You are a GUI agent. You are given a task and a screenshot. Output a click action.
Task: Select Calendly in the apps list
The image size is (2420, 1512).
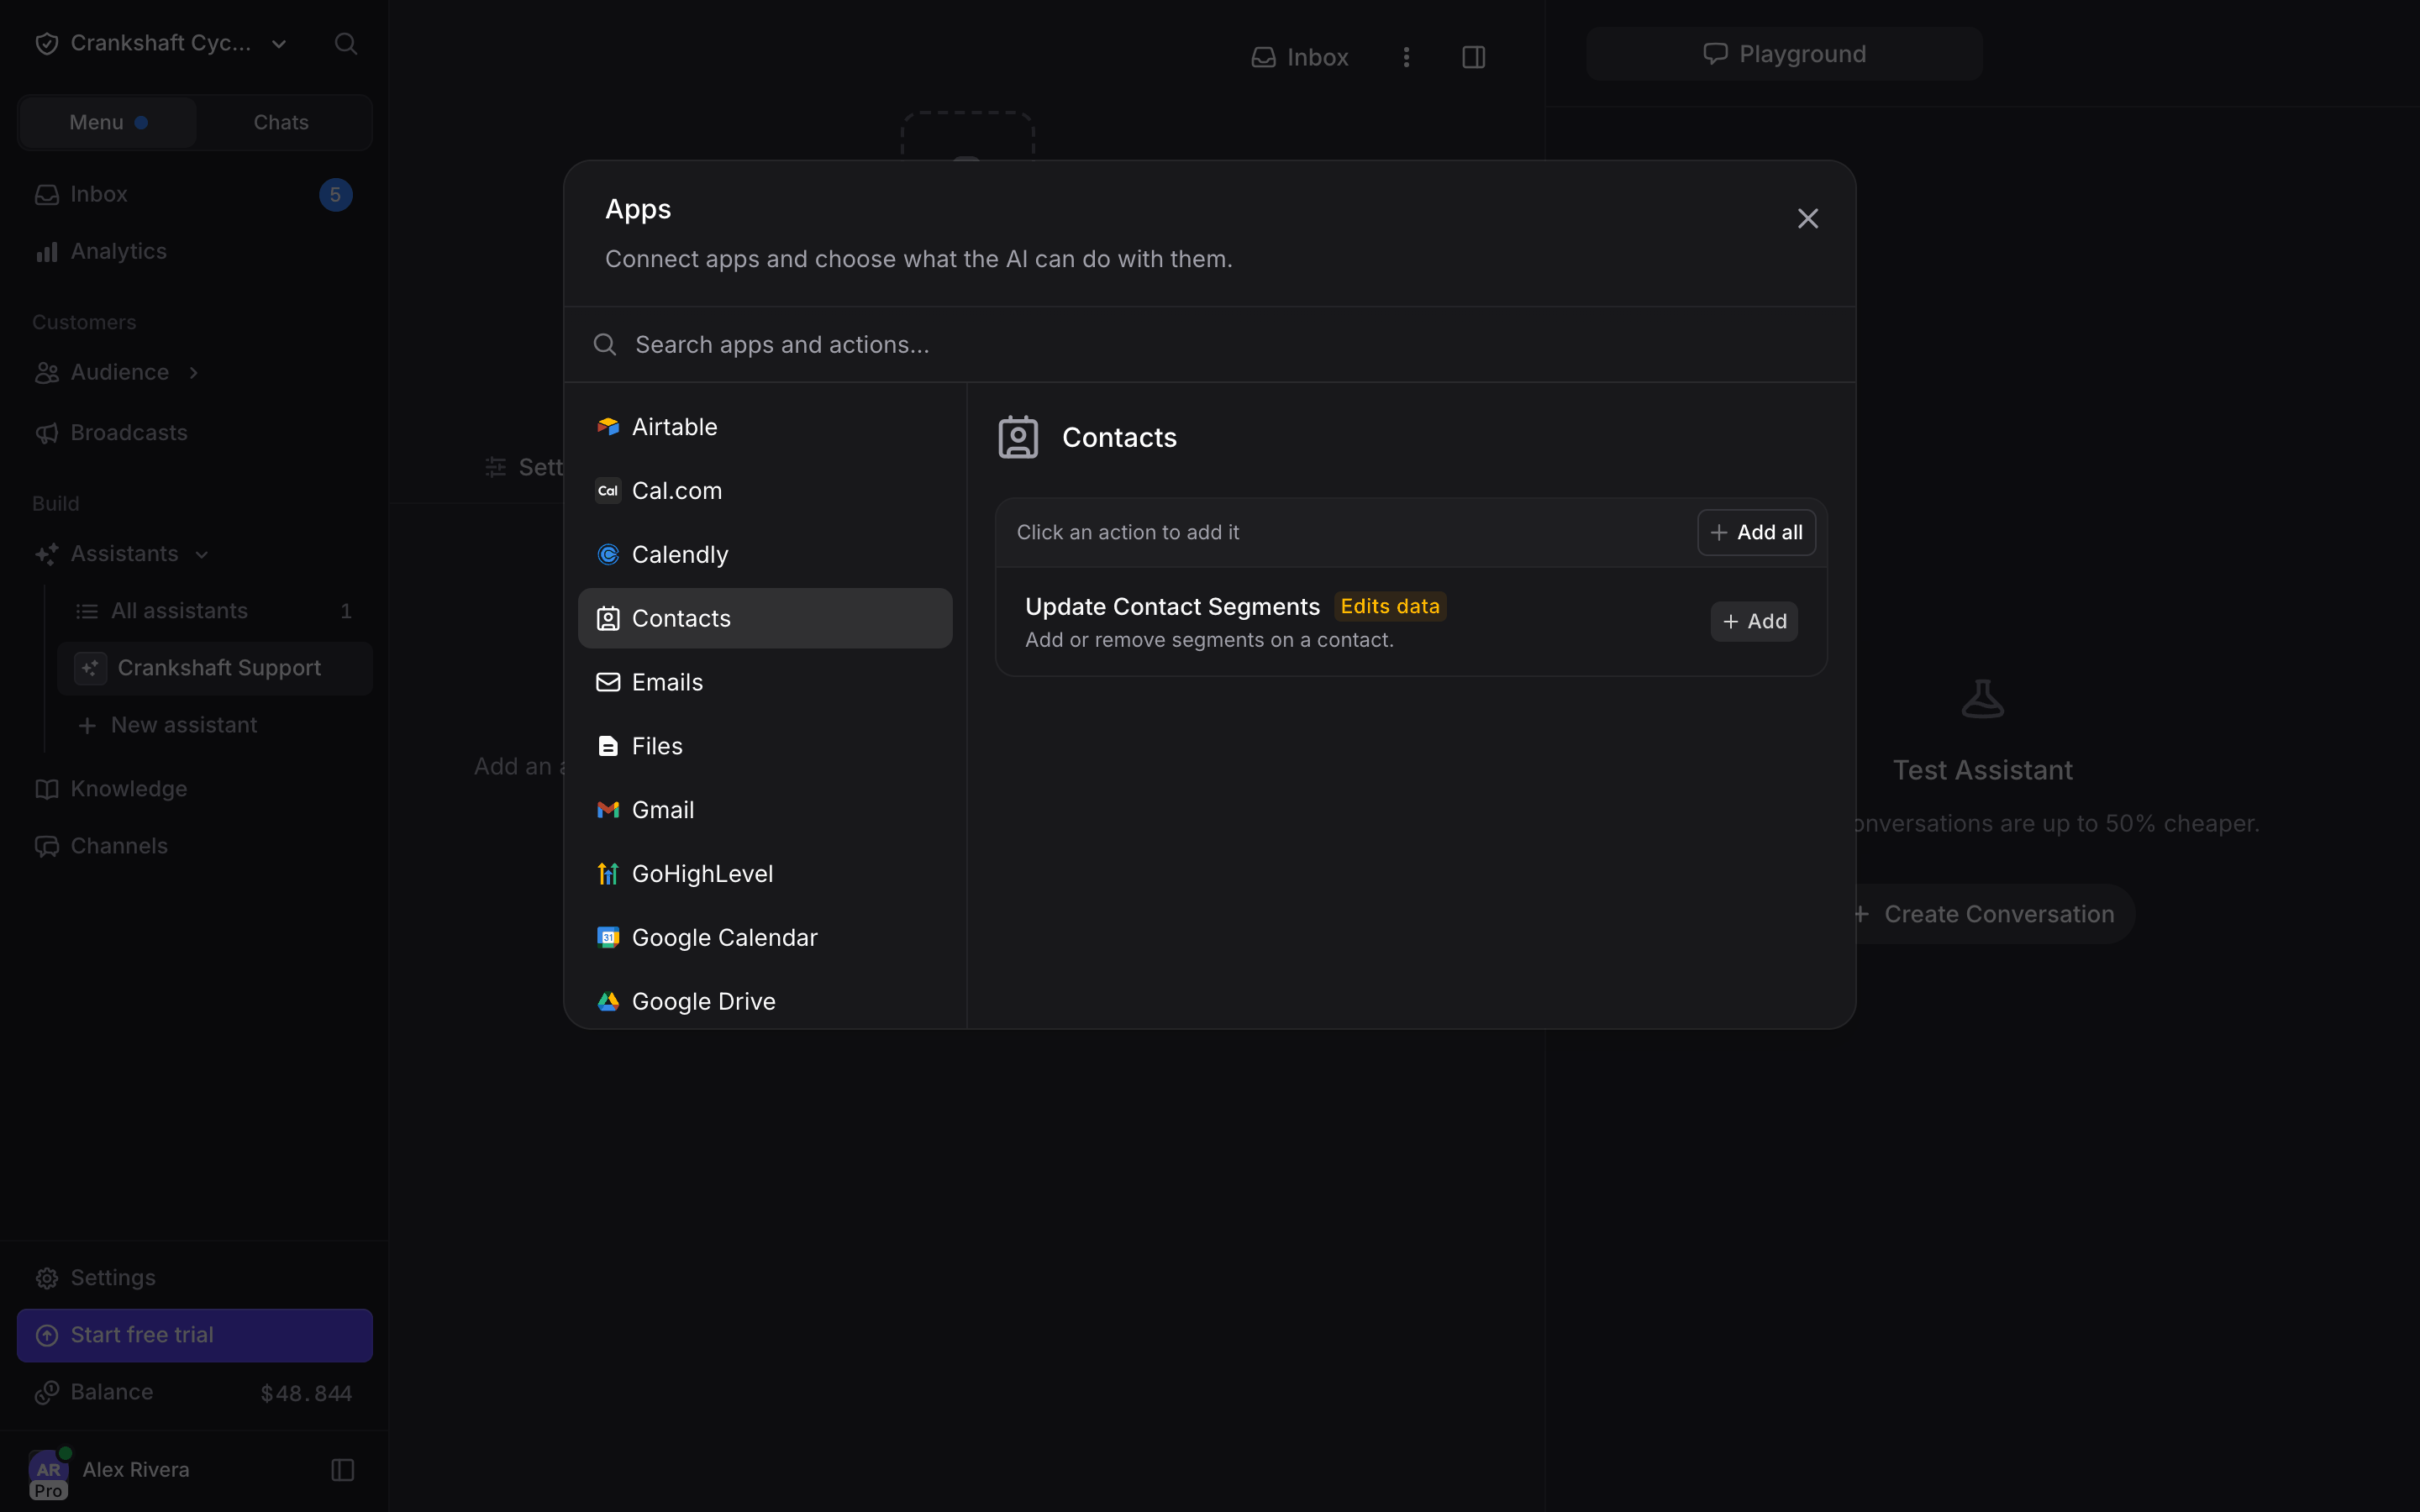[765, 555]
